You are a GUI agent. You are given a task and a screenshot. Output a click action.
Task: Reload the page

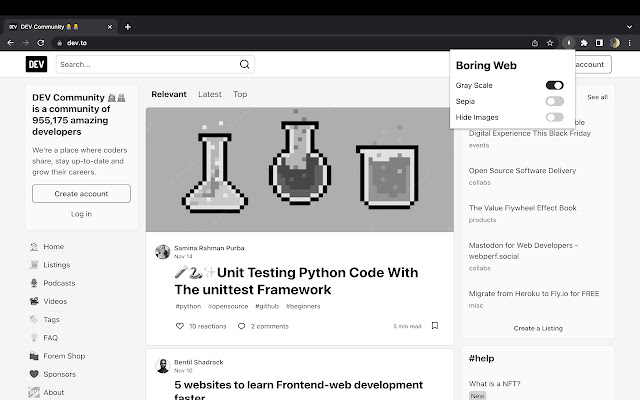(41, 43)
